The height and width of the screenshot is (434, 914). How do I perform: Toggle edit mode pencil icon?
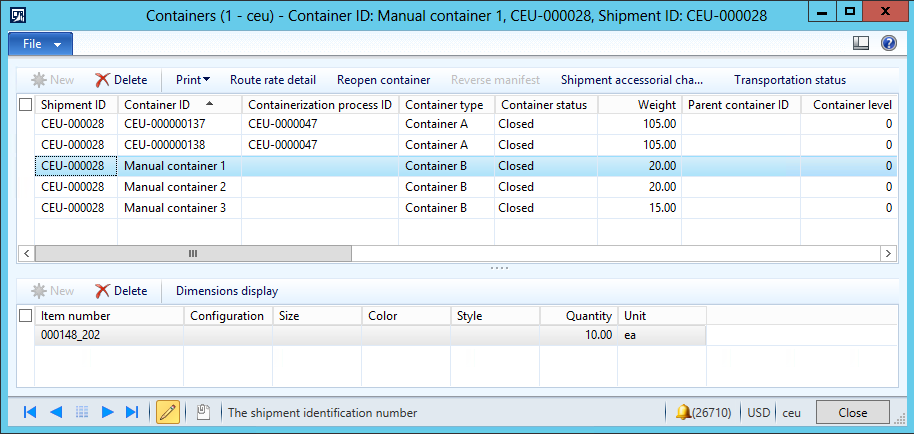coord(168,412)
